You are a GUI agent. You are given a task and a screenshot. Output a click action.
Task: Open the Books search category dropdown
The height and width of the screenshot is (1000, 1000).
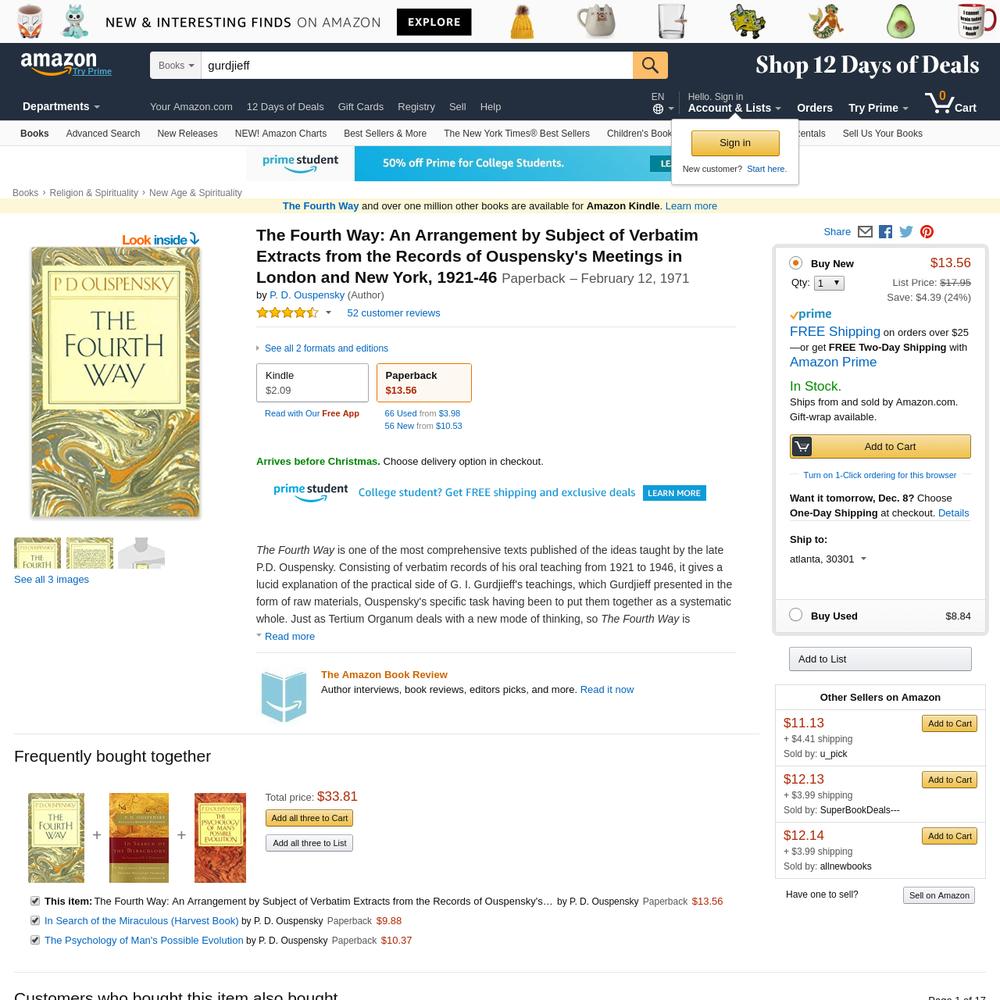pyautogui.click(x=176, y=65)
